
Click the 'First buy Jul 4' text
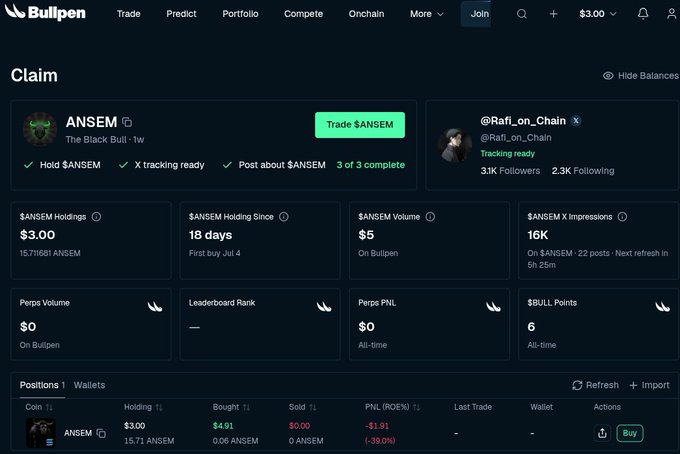tap(215, 253)
